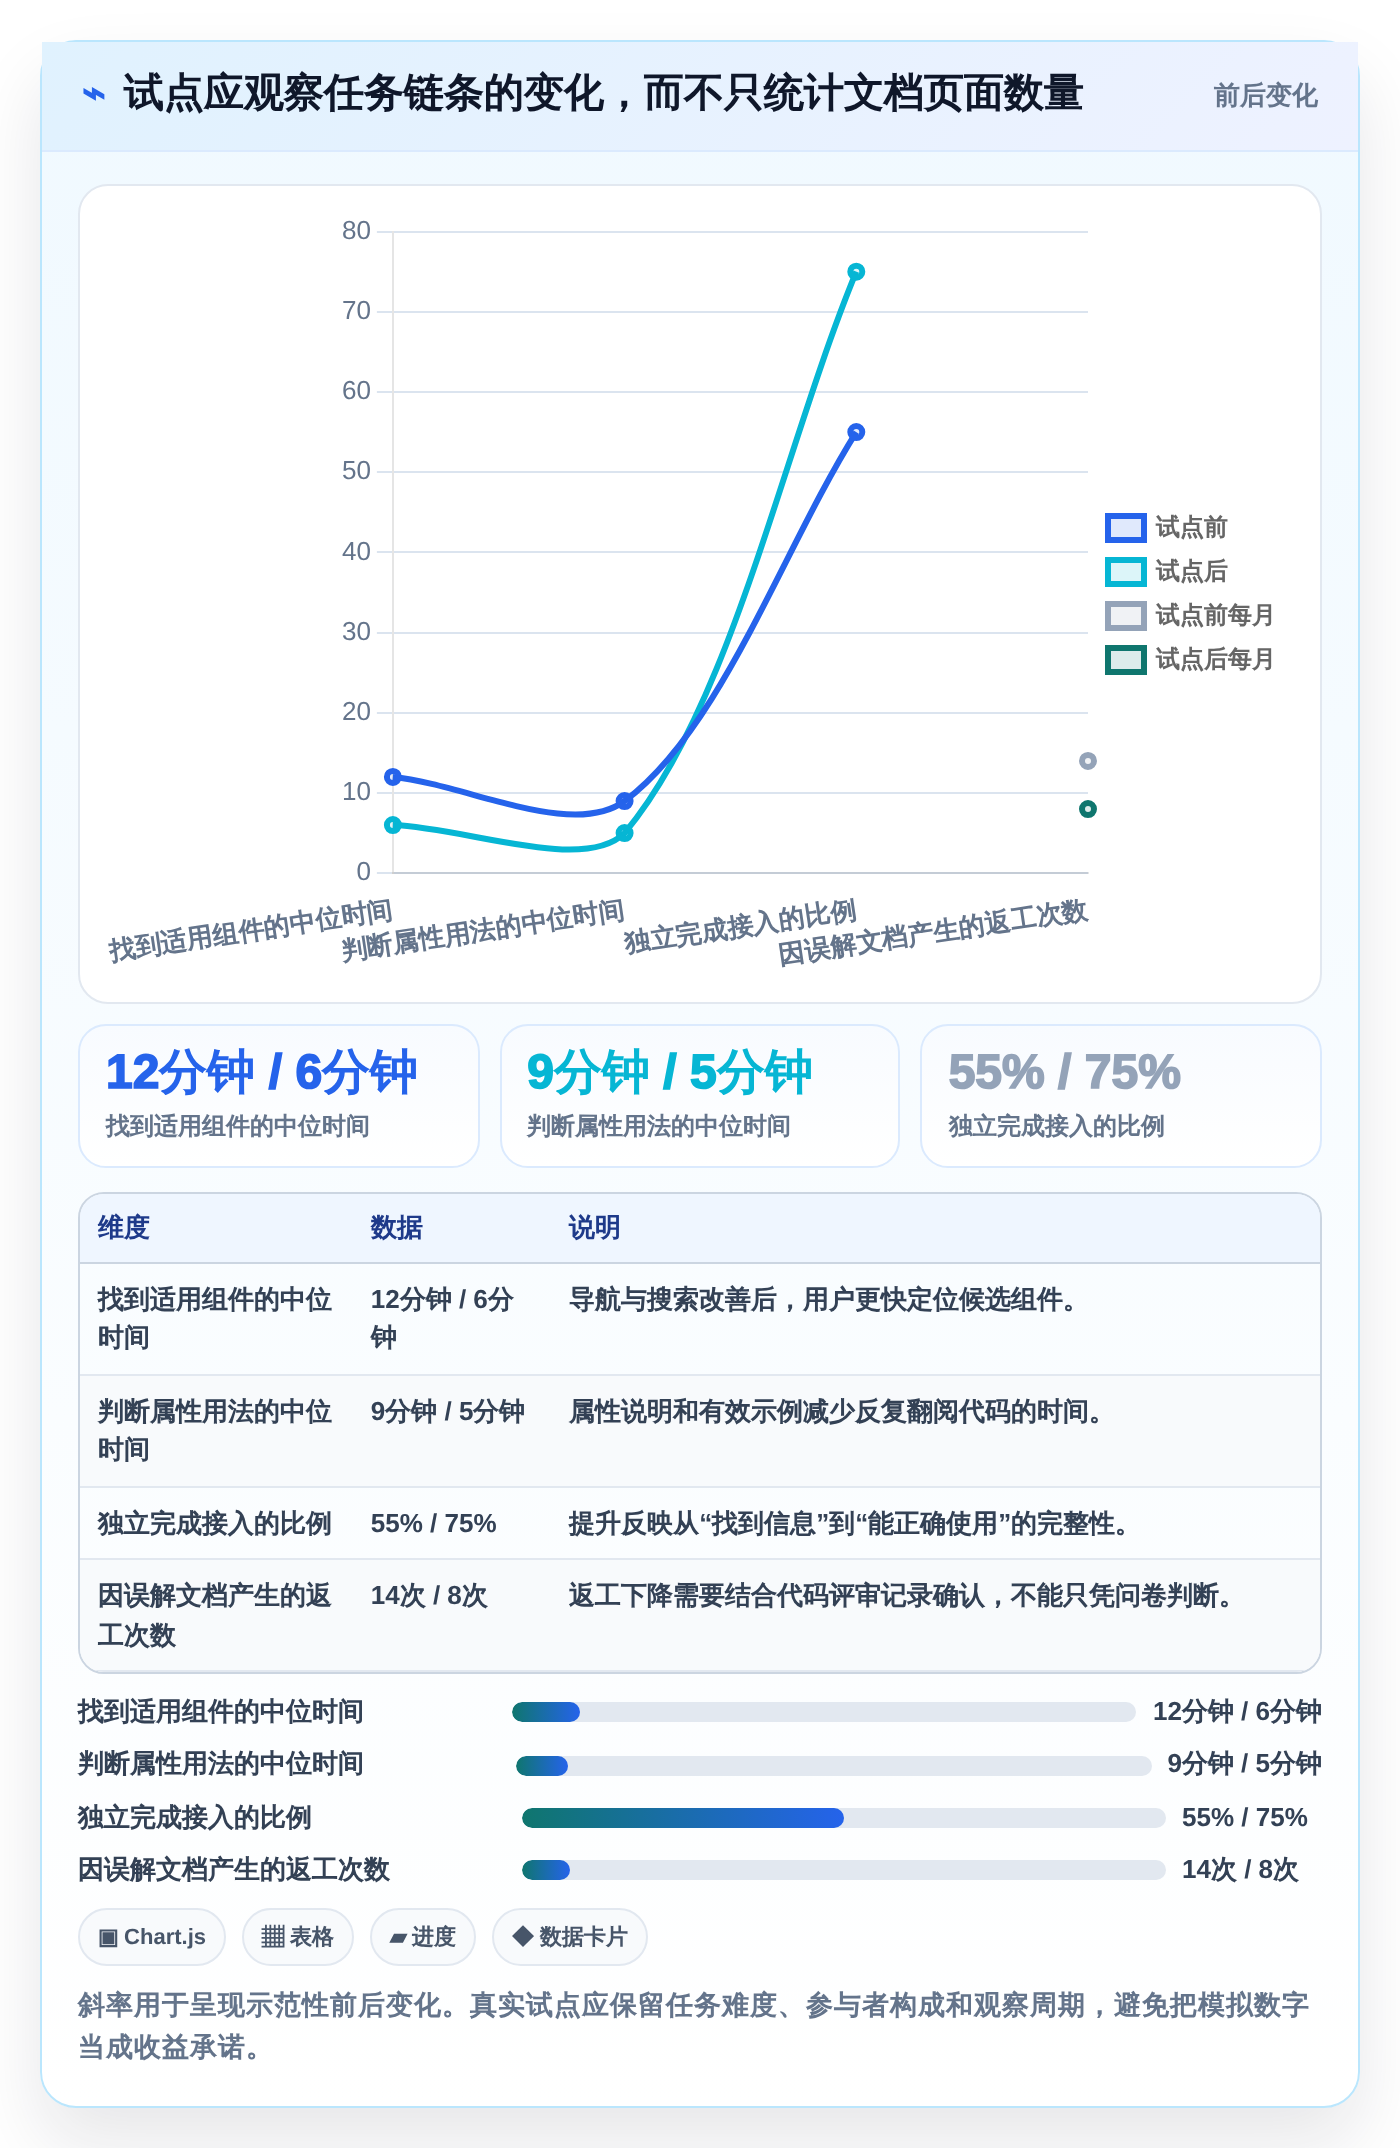Image resolution: width=1400 pixels, height=2148 pixels.
Task: Click the lightning icon beside the title
Action: pos(93,94)
